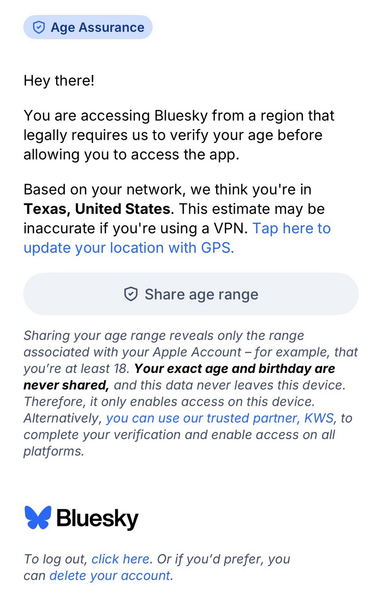The height and width of the screenshot is (603, 382).
Task: Click the shield checkmark icon beside Share age range
Action: pyautogui.click(x=131, y=294)
